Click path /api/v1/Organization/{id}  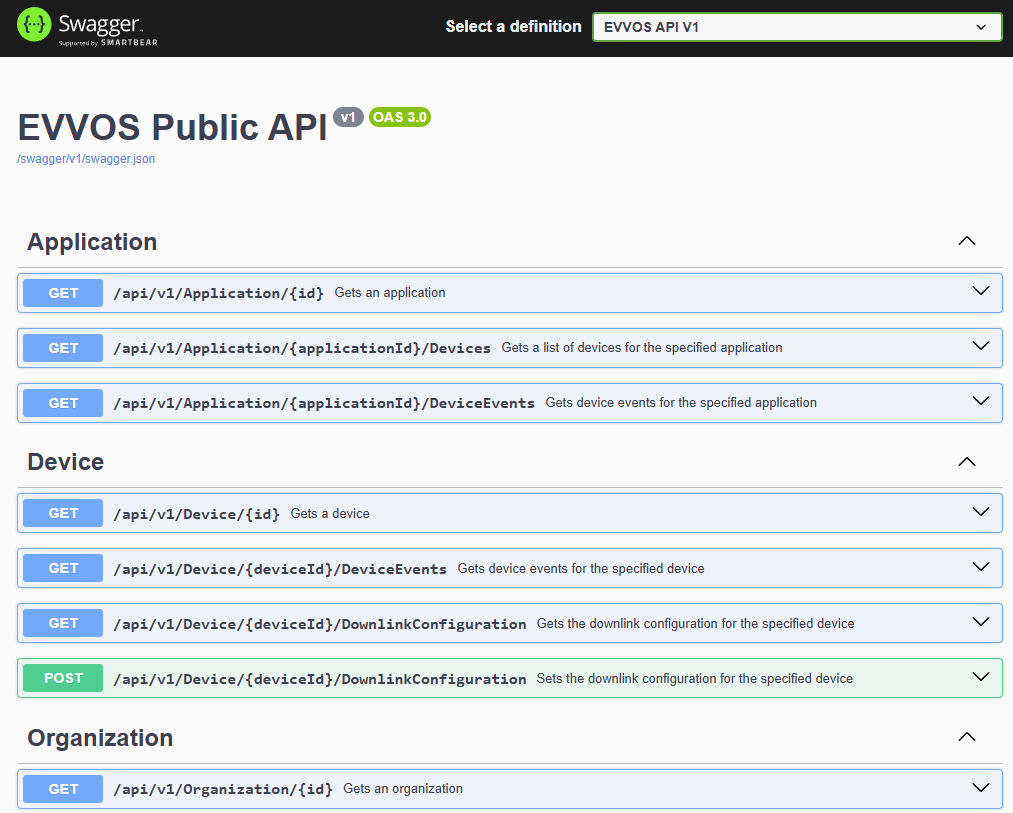tap(223, 790)
